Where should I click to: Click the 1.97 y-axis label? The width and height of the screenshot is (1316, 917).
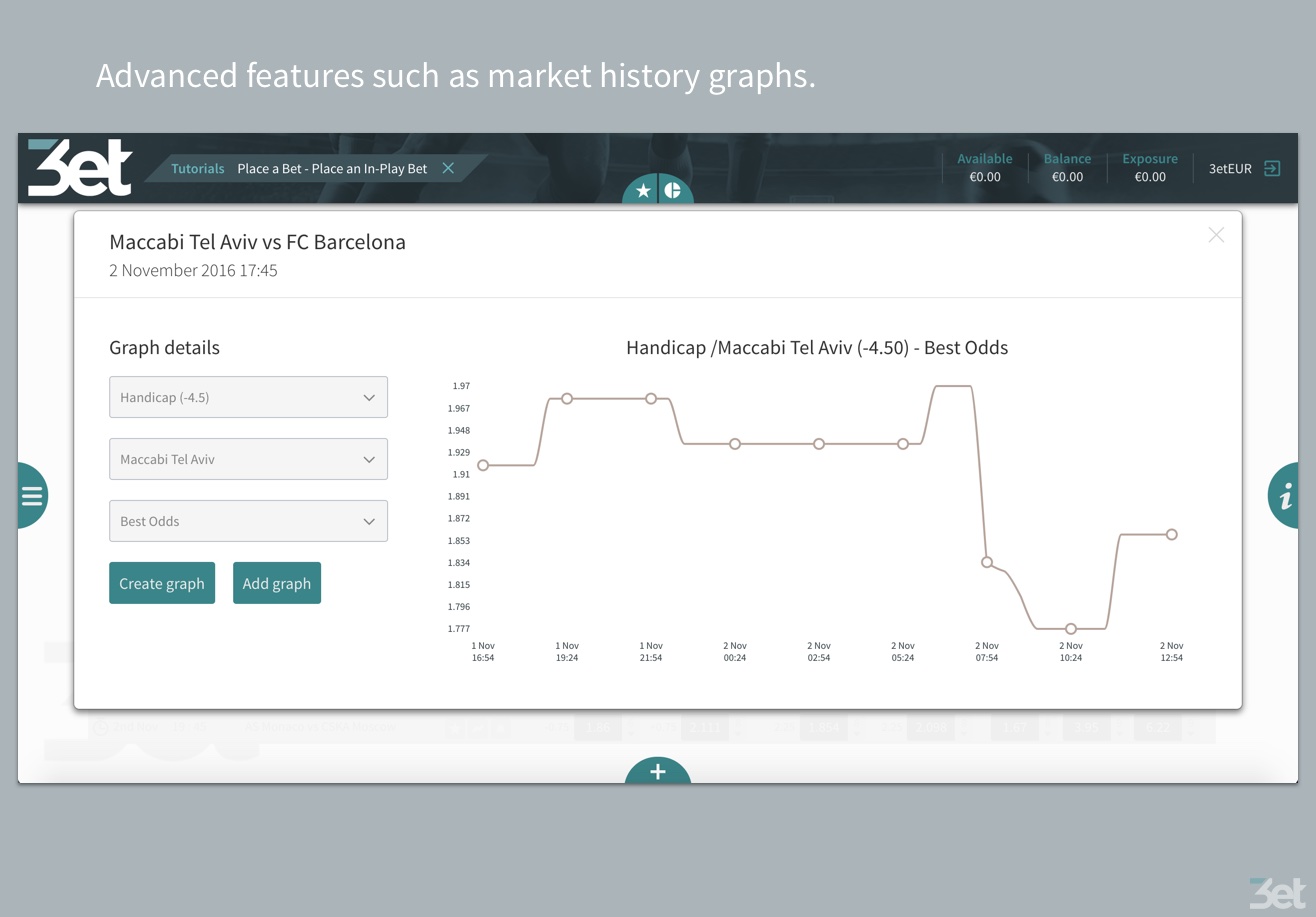point(461,386)
